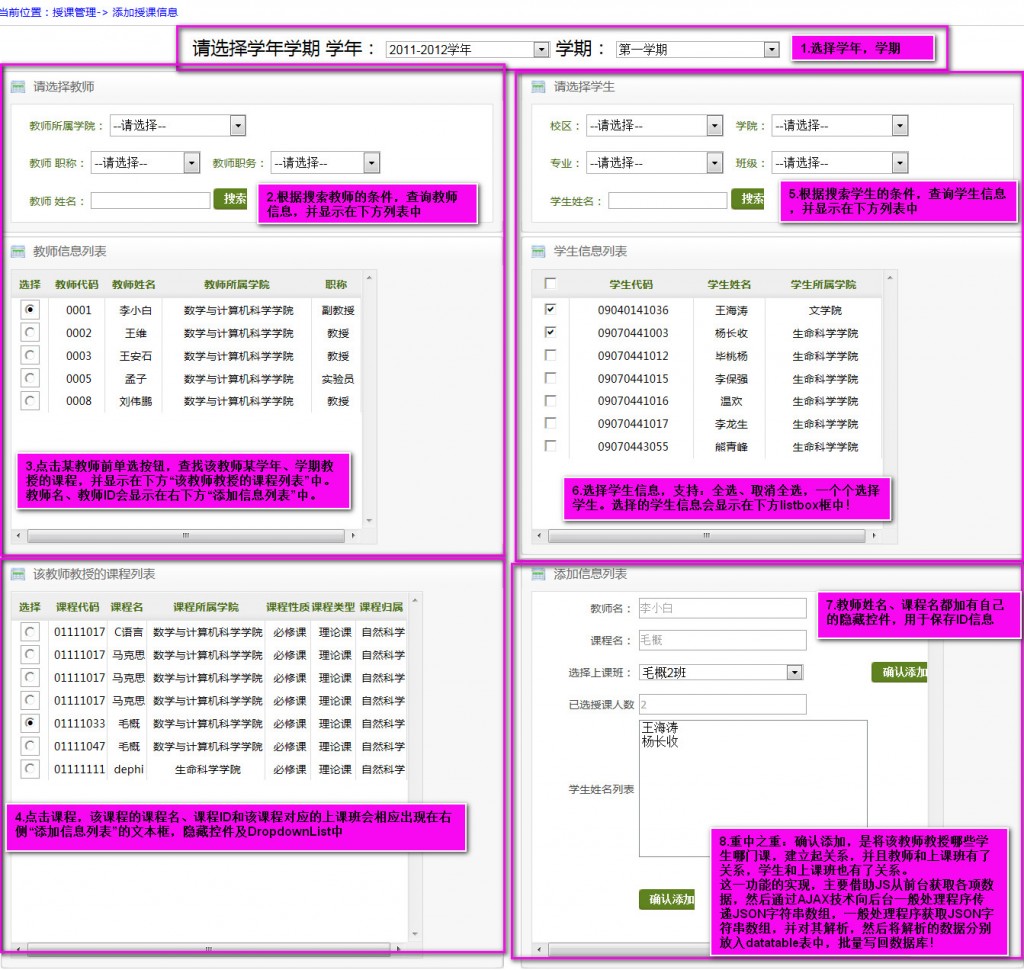Click the 职称 column header
Screen dimensions: 1024x970
pos(336,284)
